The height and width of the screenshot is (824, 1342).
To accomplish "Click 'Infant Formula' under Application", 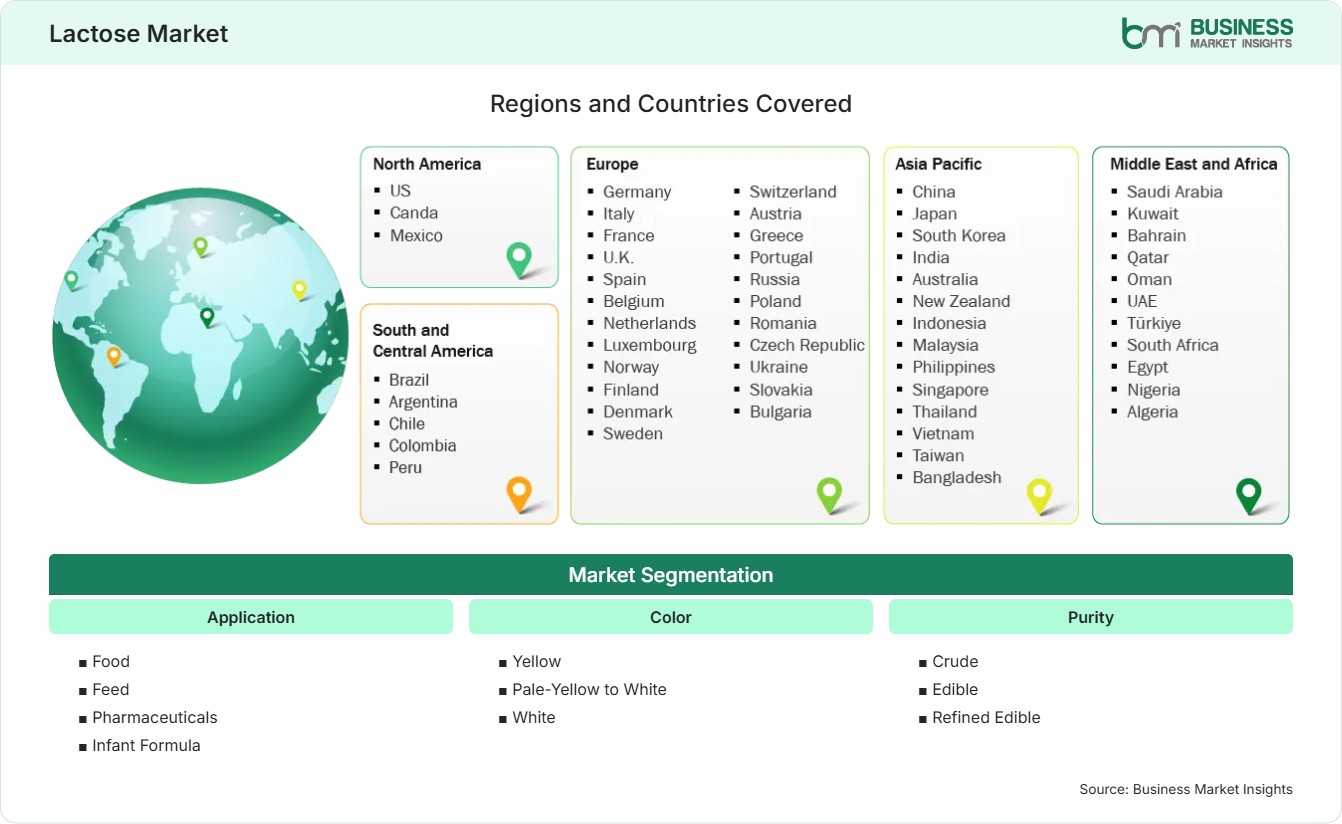I will [146, 745].
